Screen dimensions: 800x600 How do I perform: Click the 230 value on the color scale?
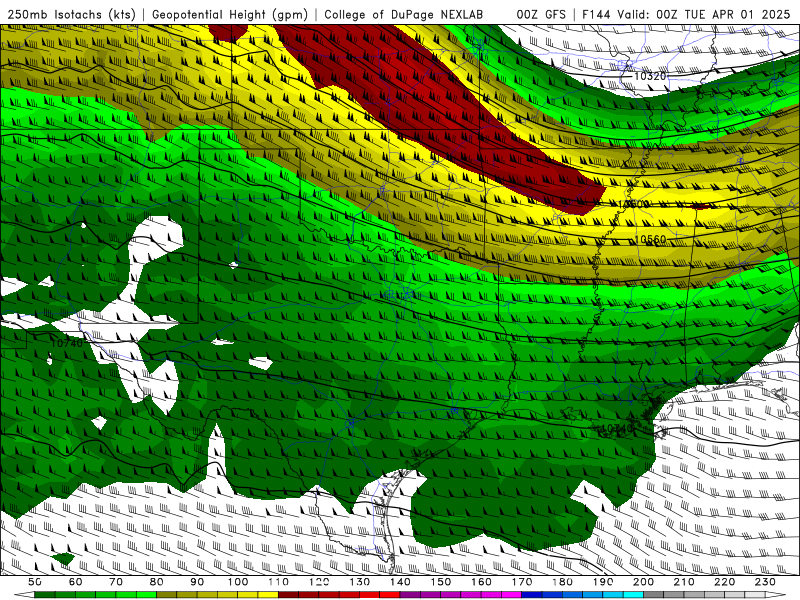[765, 582]
